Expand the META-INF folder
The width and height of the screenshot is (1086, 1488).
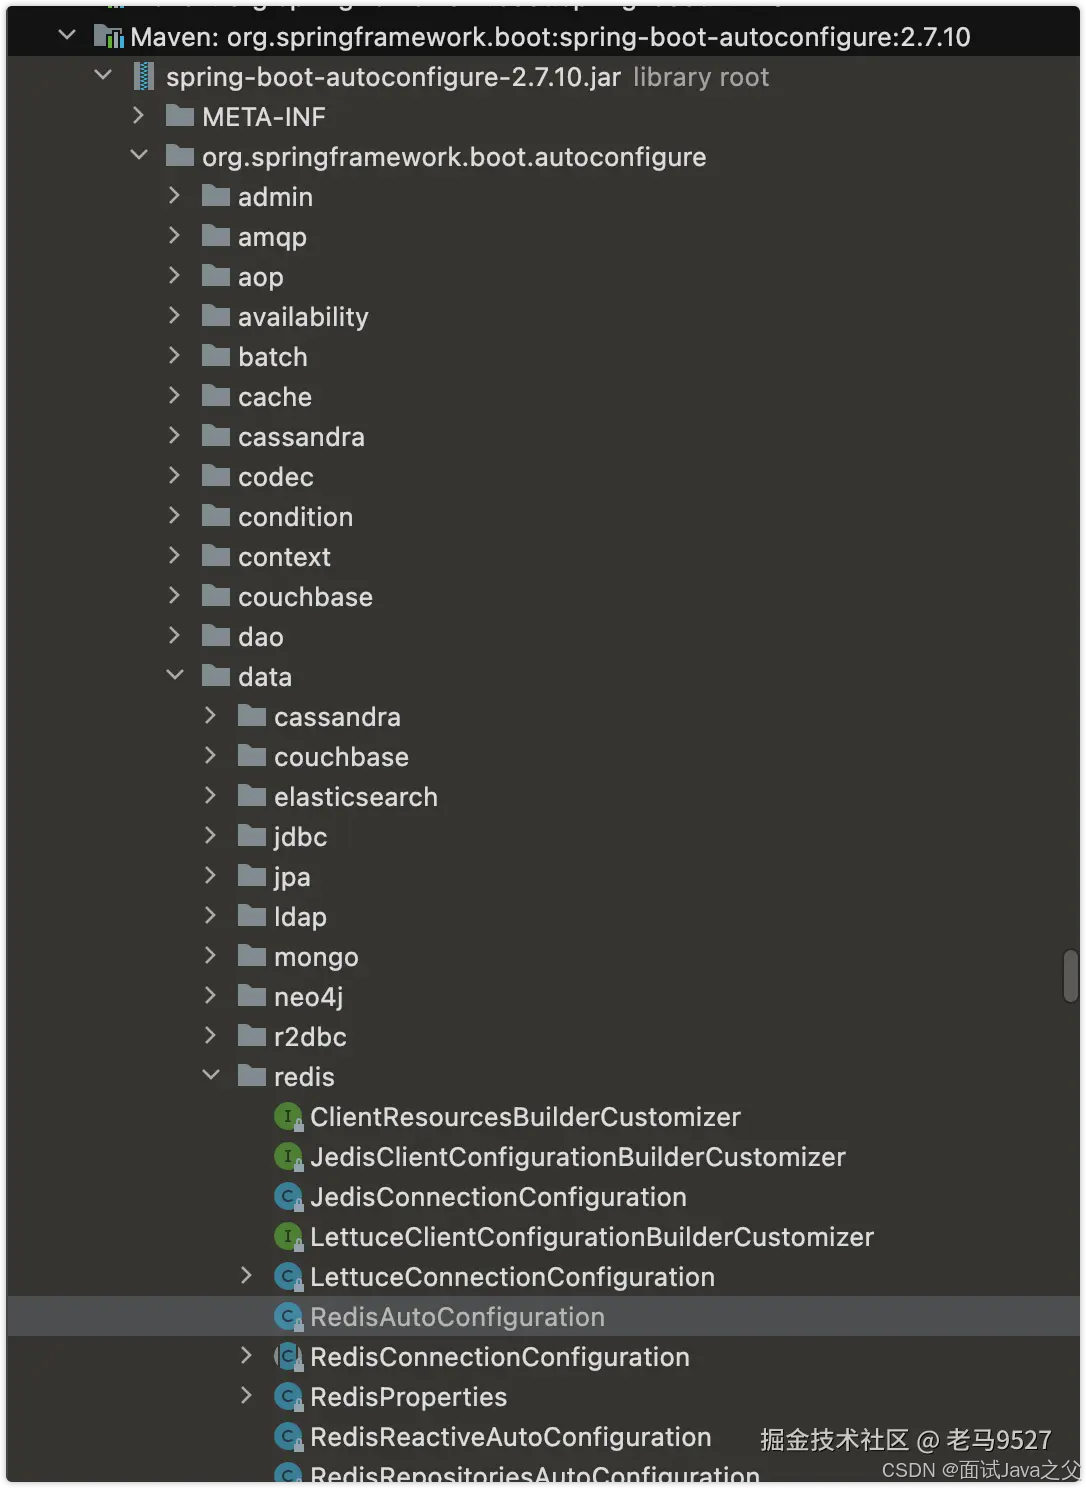(139, 116)
